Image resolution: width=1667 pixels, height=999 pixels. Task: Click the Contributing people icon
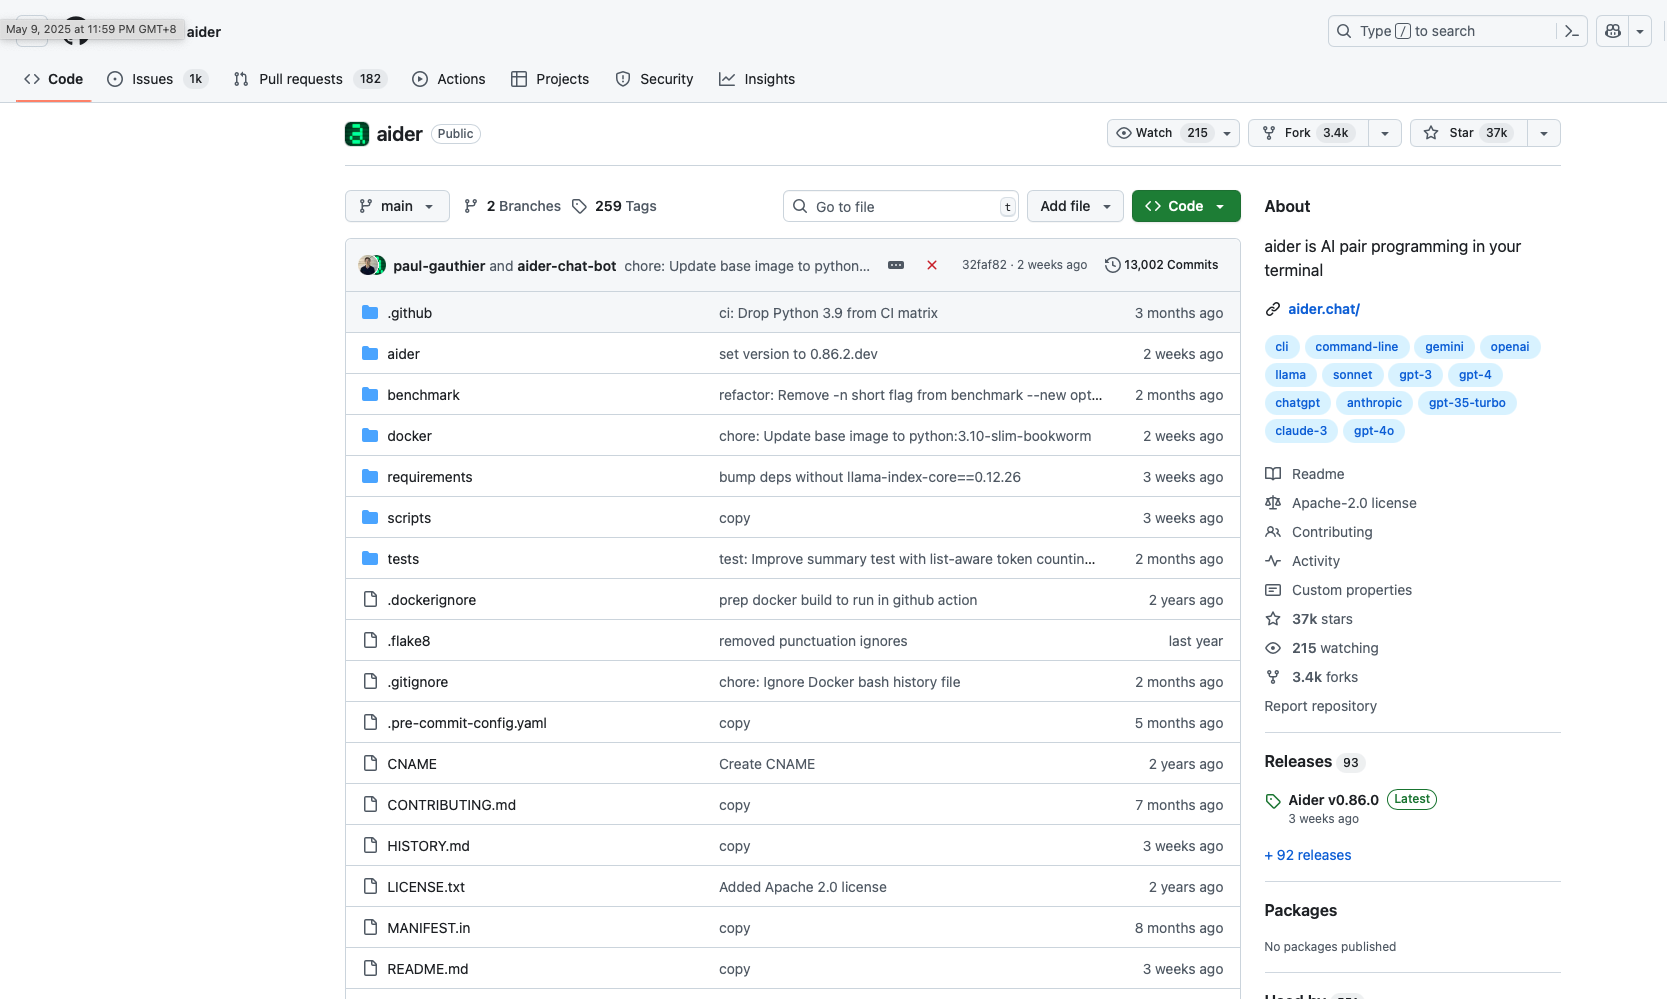[x=1273, y=532]
